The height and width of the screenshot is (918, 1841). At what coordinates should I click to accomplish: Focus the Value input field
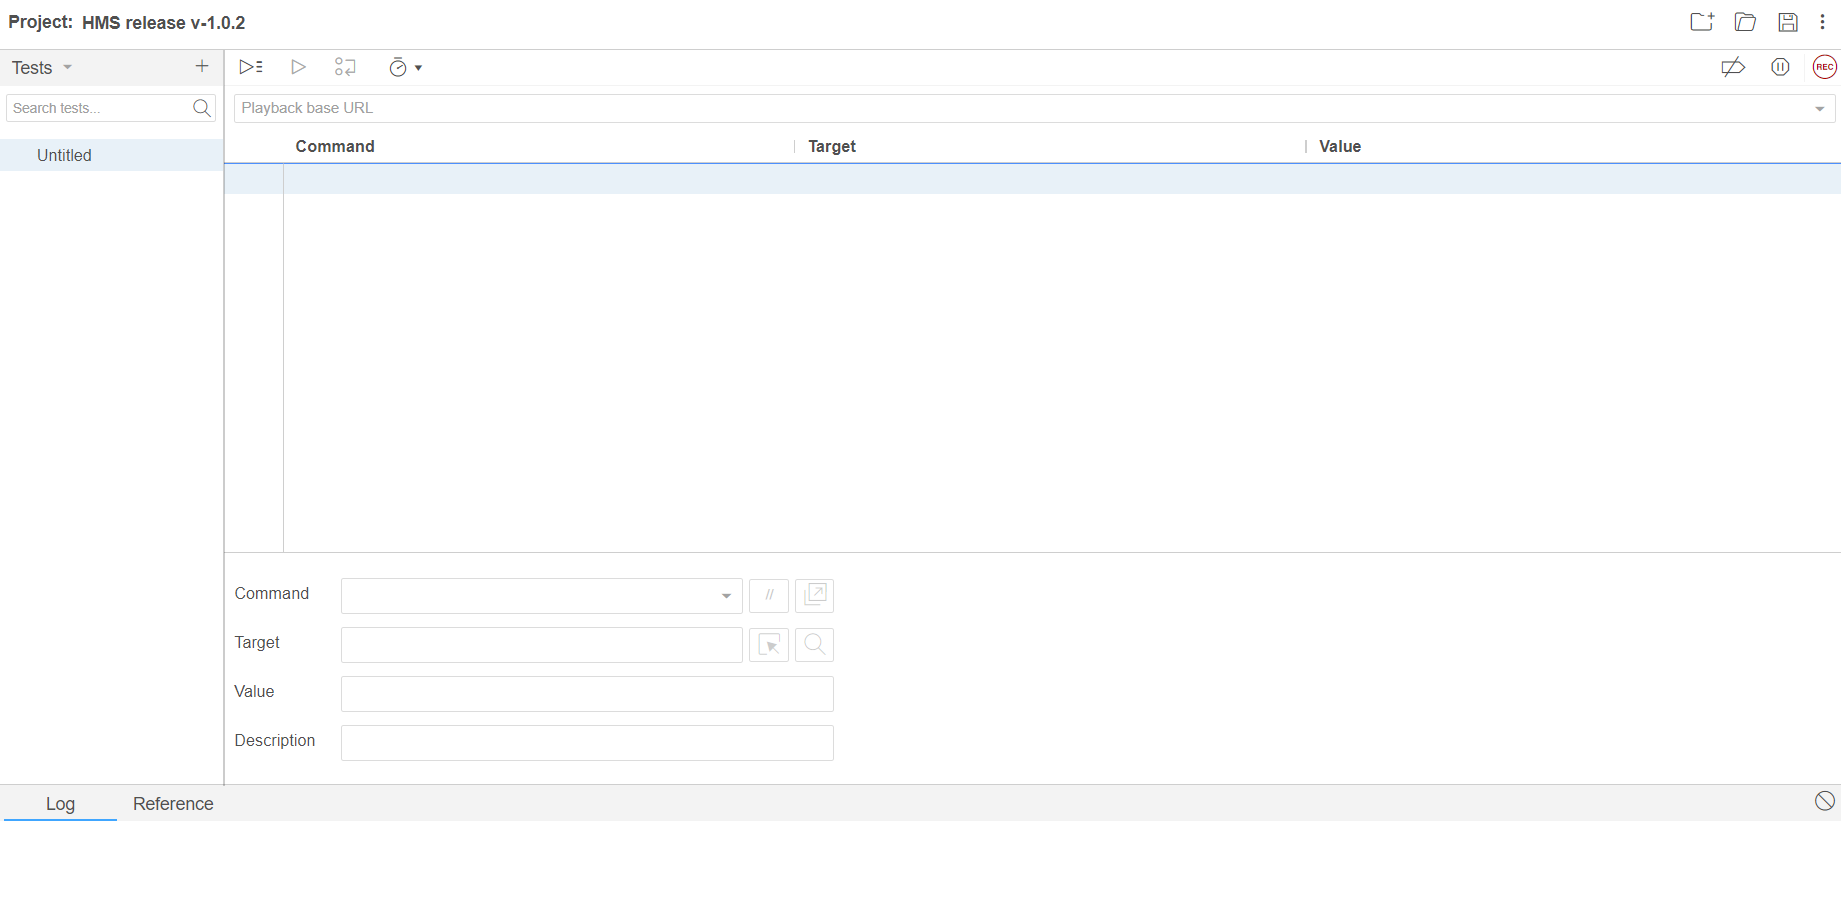[587, 694]
